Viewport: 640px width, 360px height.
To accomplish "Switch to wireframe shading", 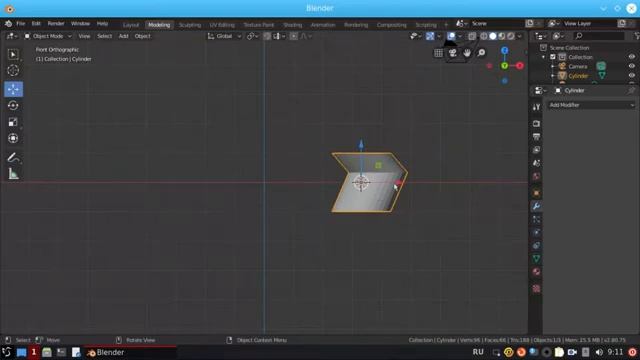I will (484, 36).
